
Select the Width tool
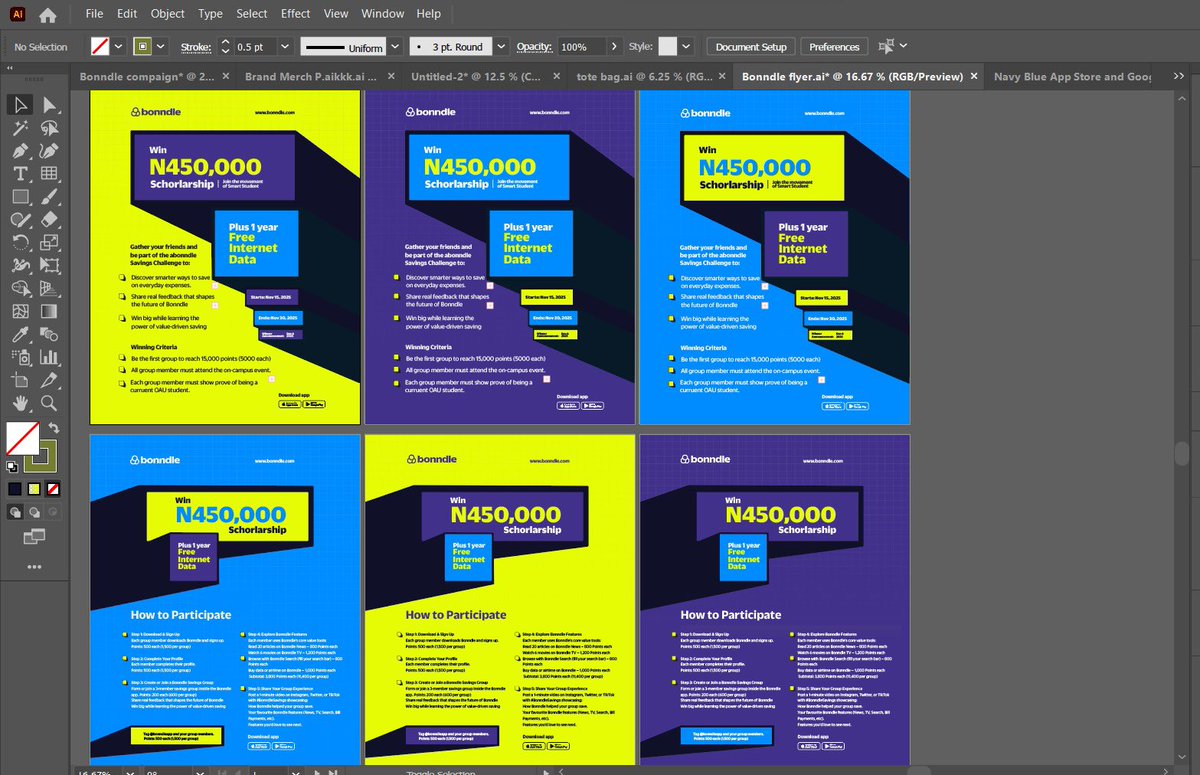pos(19,266)
